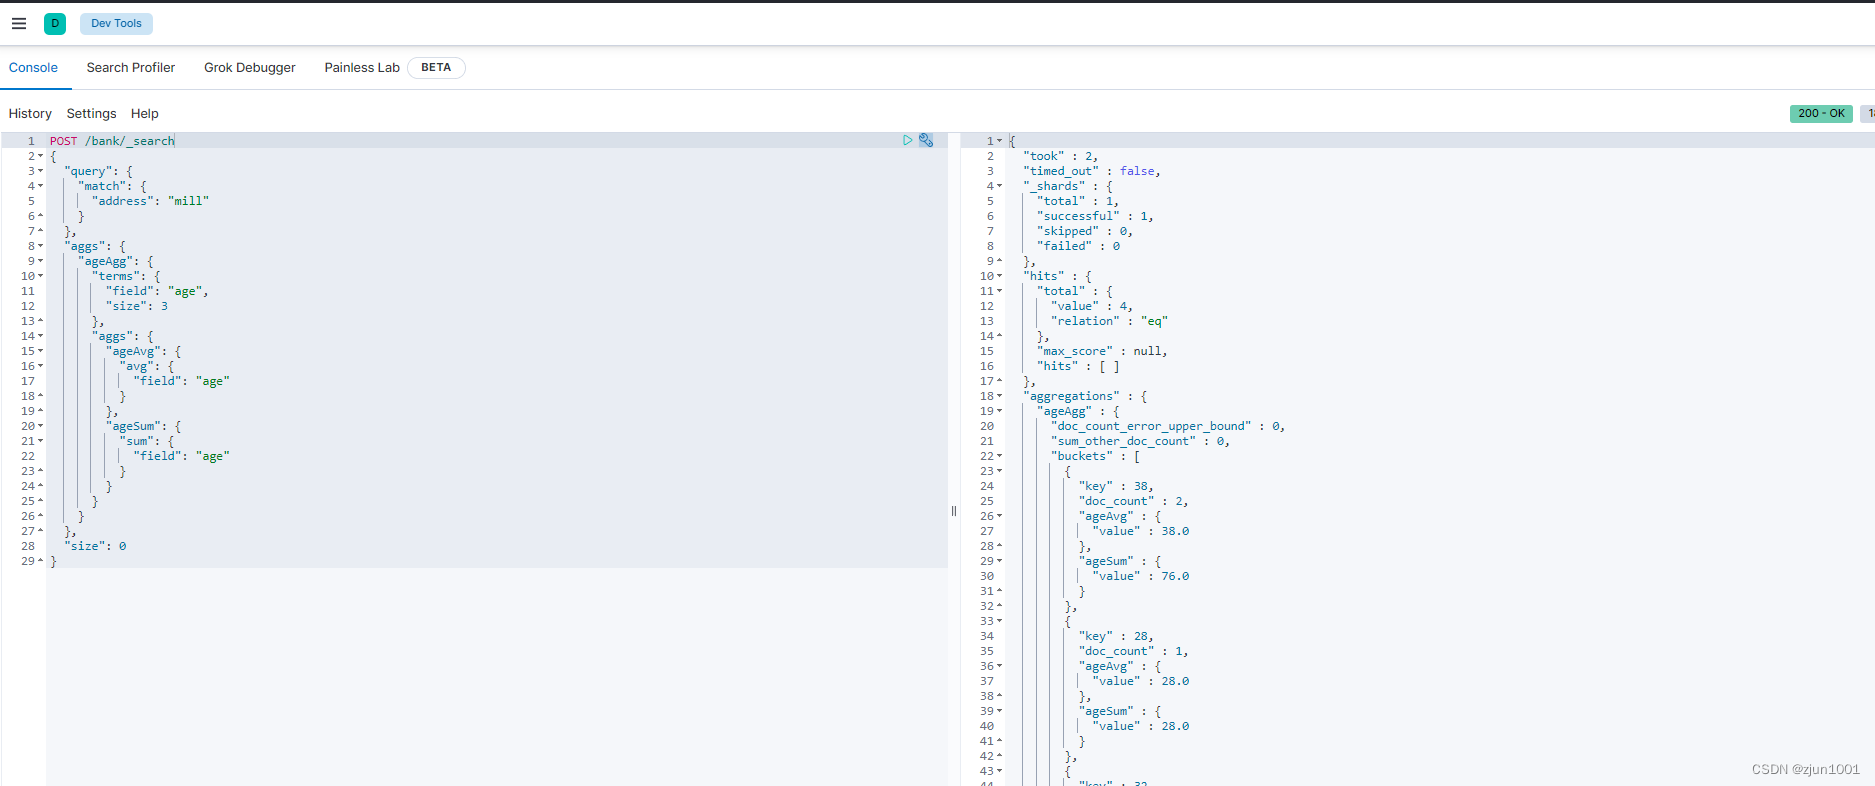Screen dimensions: 1875x786
Task: Click "doc_count_error_upper_bound" line in response
Action: [1168, 426]
